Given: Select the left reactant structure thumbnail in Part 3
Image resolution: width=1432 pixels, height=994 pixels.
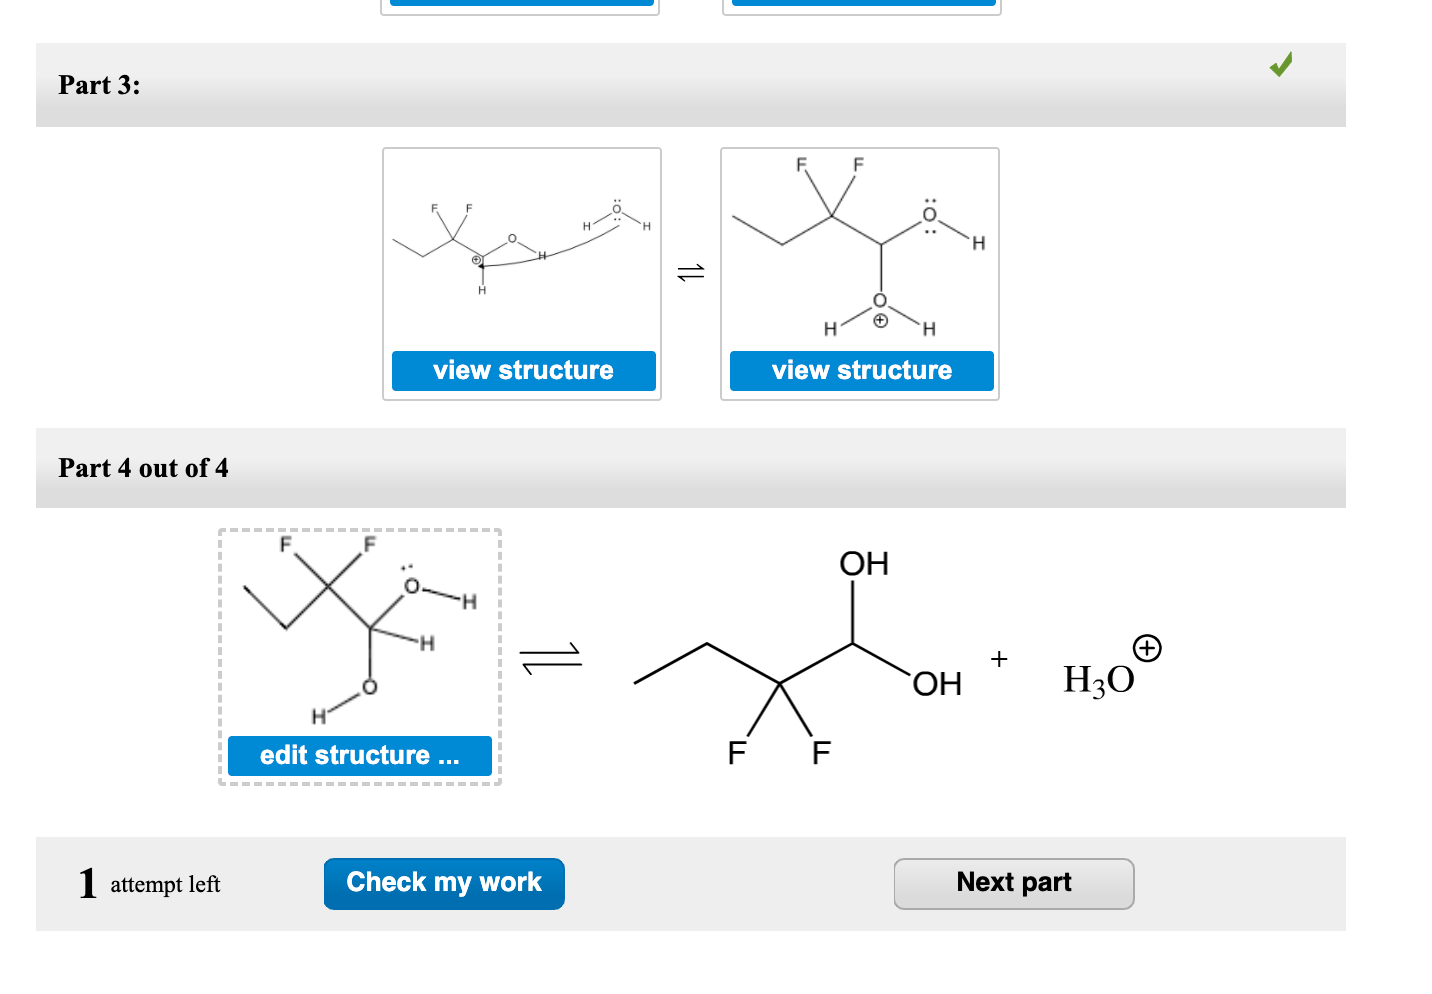Looking at the screenshot, I should tap(521, 250).
